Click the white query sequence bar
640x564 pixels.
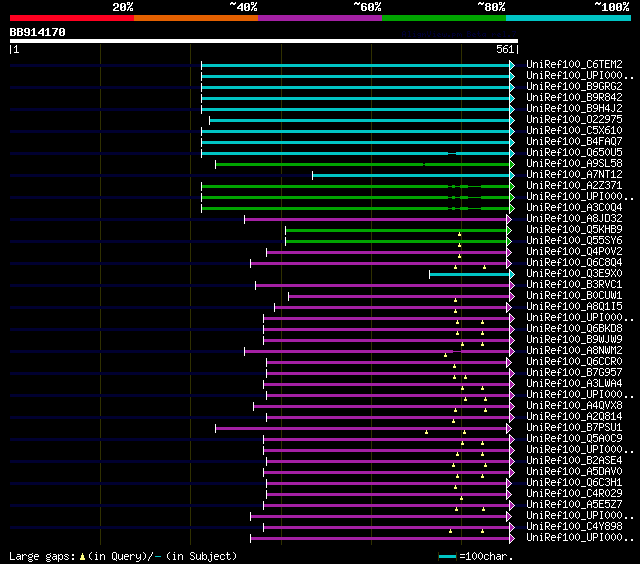pyautogui.click(x=264, y=41)
